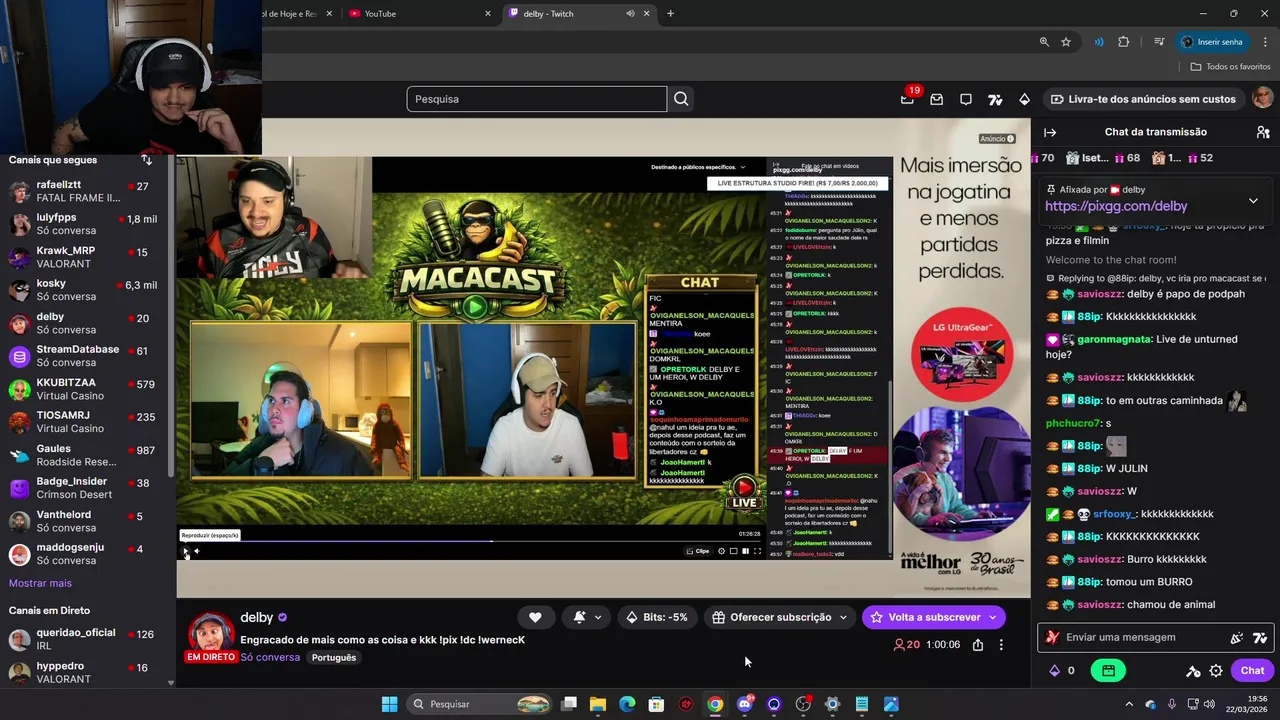
Task: Collapse the chat panel with arrow icon
Action: point(1050,132)
